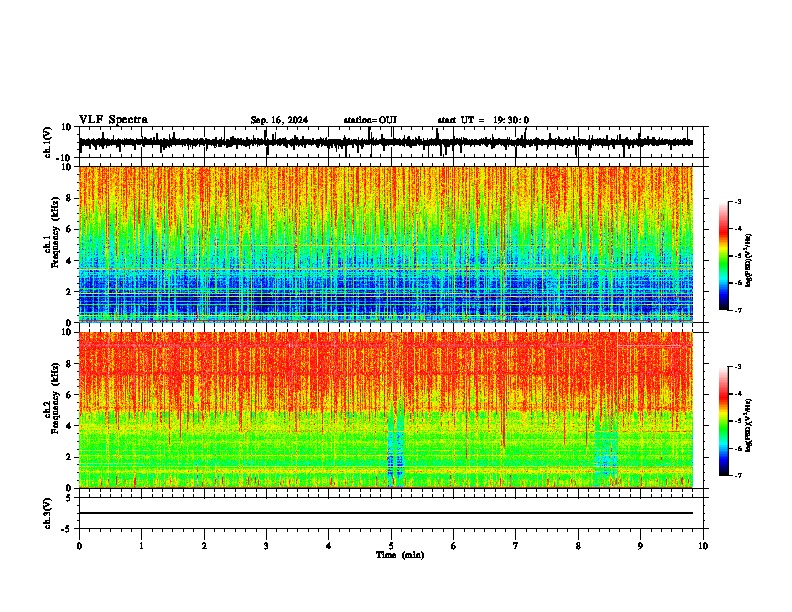Click the ch.2 log(PSD) colorbar title
The image size is (792, 612).
(749, 425)
